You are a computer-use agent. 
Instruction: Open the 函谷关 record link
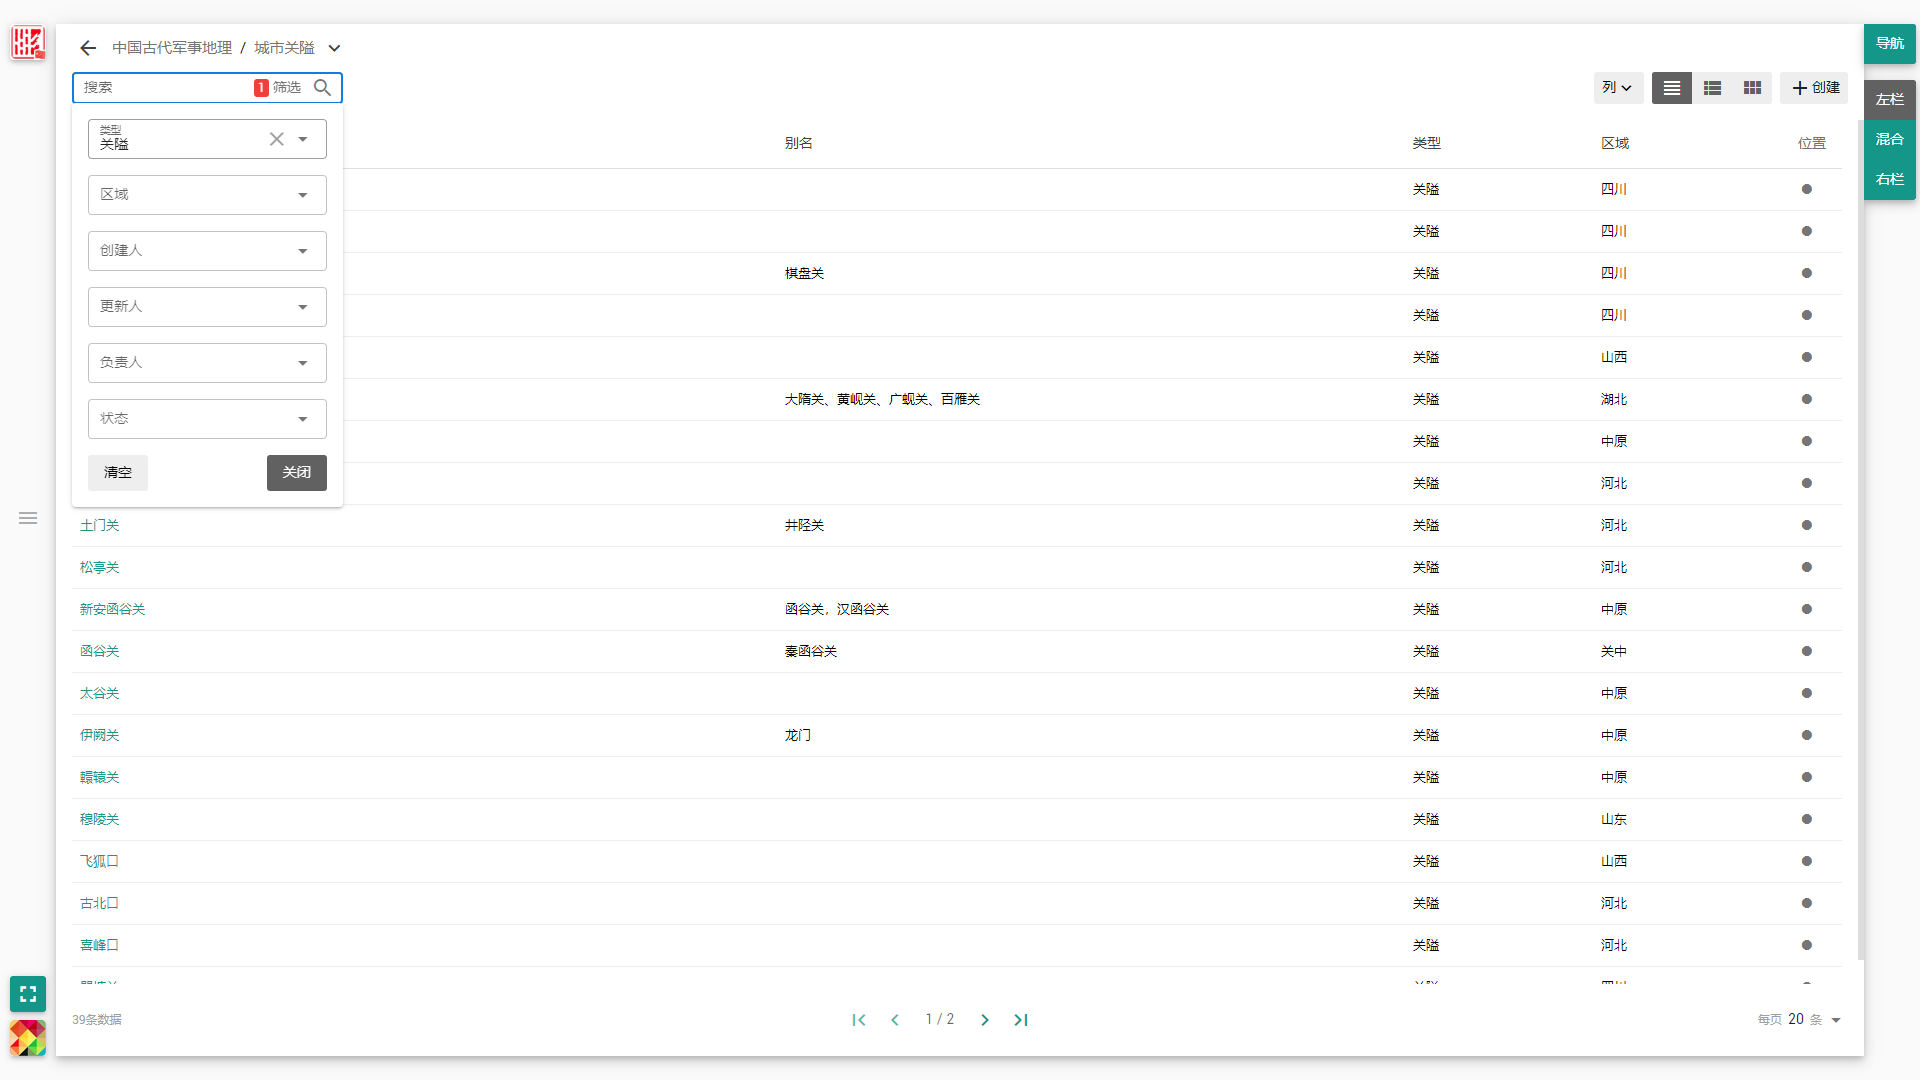point(99,651)
